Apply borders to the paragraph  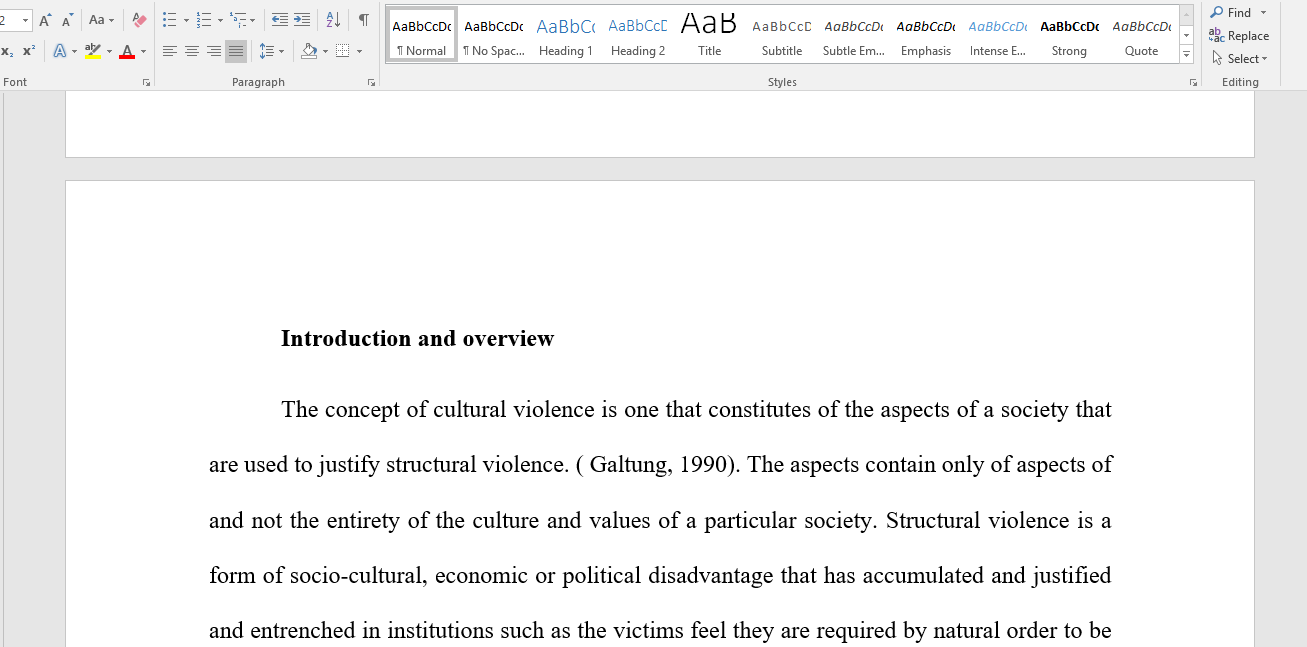pyautogui.click(x=342, y=51)
